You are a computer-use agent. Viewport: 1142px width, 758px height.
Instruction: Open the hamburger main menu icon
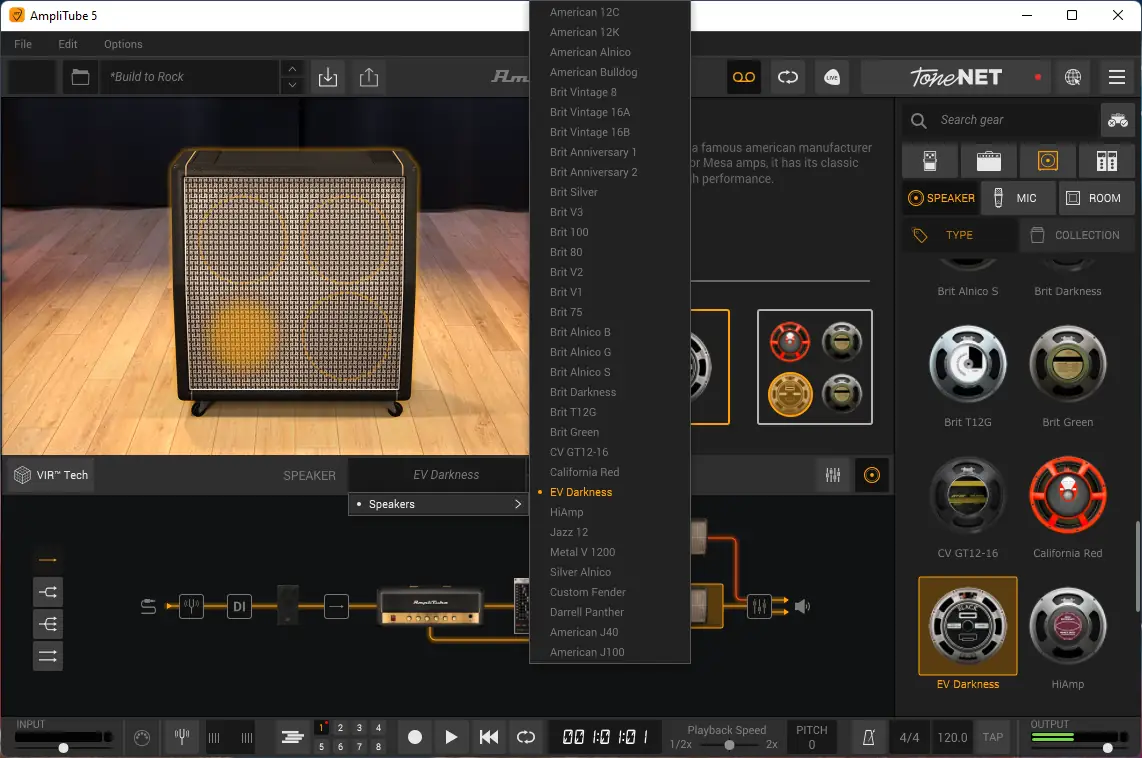(x=1117, y=77)
